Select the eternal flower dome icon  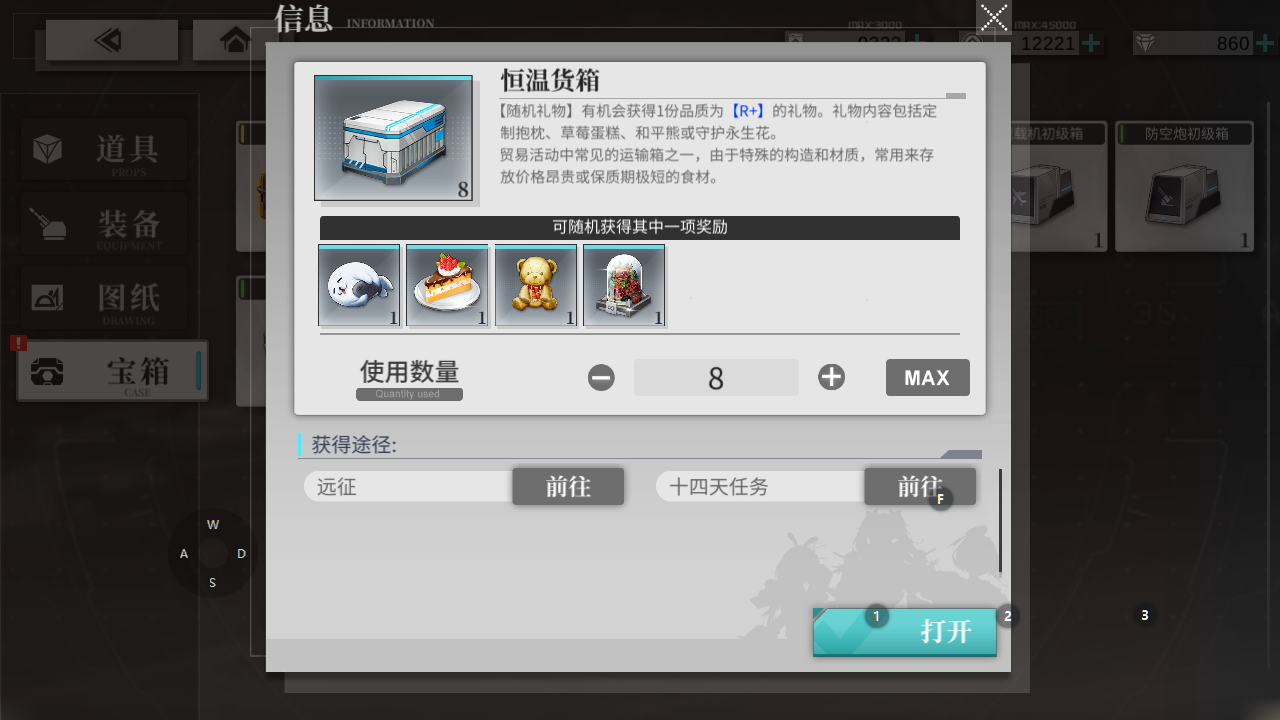pyautogui.click(x=623, y=285)
